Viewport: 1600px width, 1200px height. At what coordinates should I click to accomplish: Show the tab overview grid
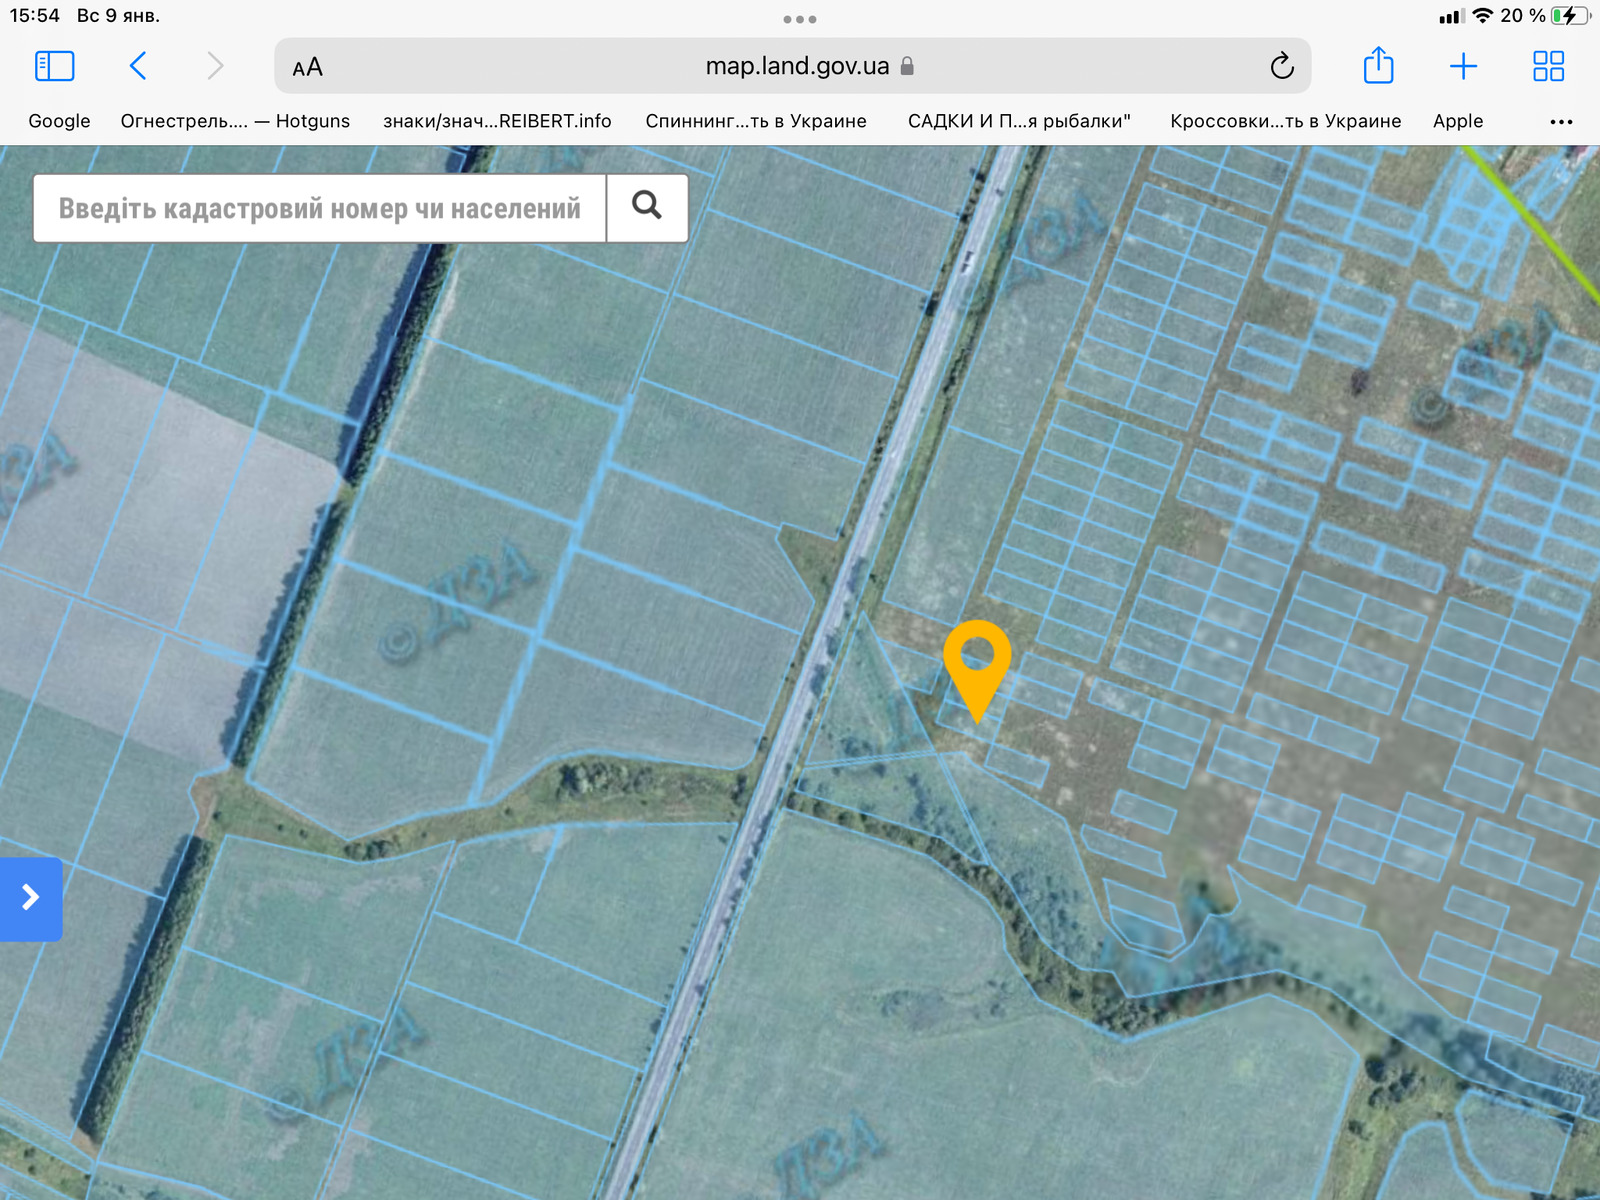[1548, 66]
